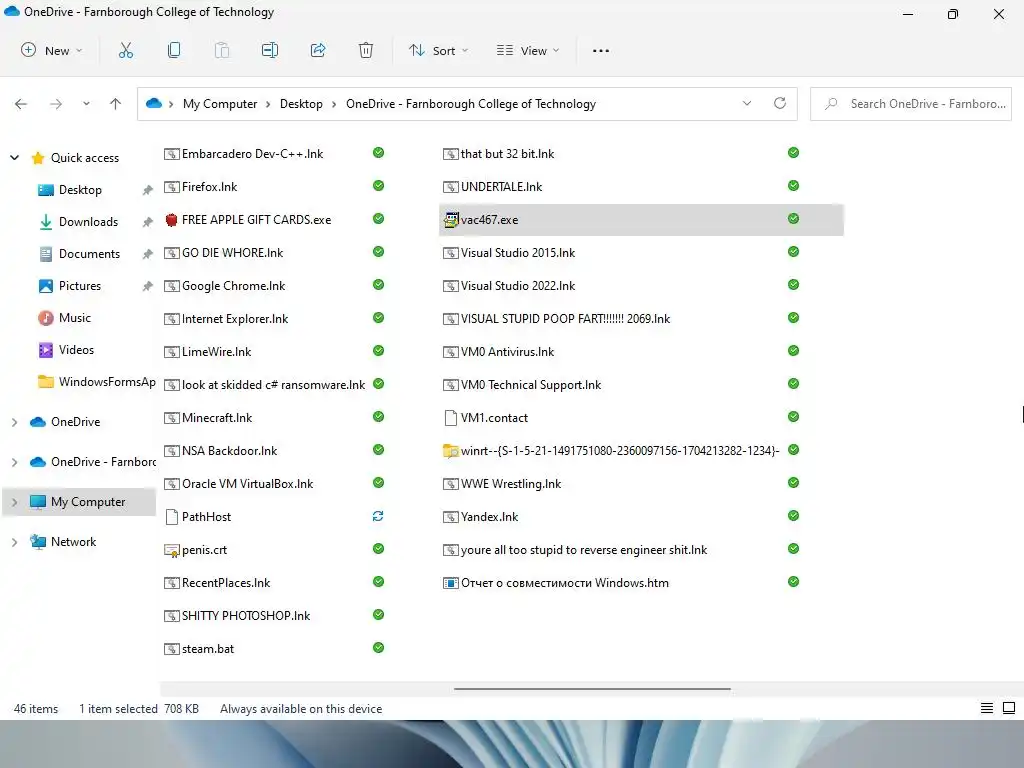Click OneDrive - Farnborough College breadcrumb
Viewport: 1024px width, 768px height.
471,104
